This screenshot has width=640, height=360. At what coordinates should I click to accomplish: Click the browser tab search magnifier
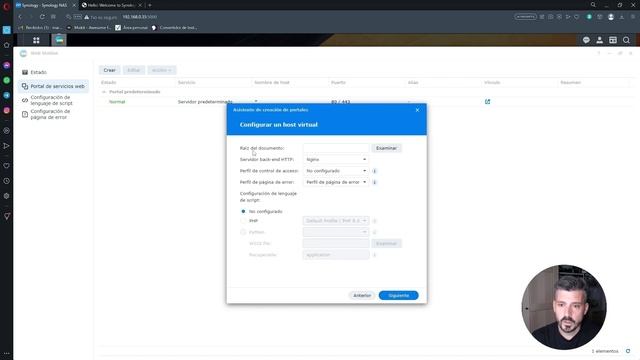[593, 5]
